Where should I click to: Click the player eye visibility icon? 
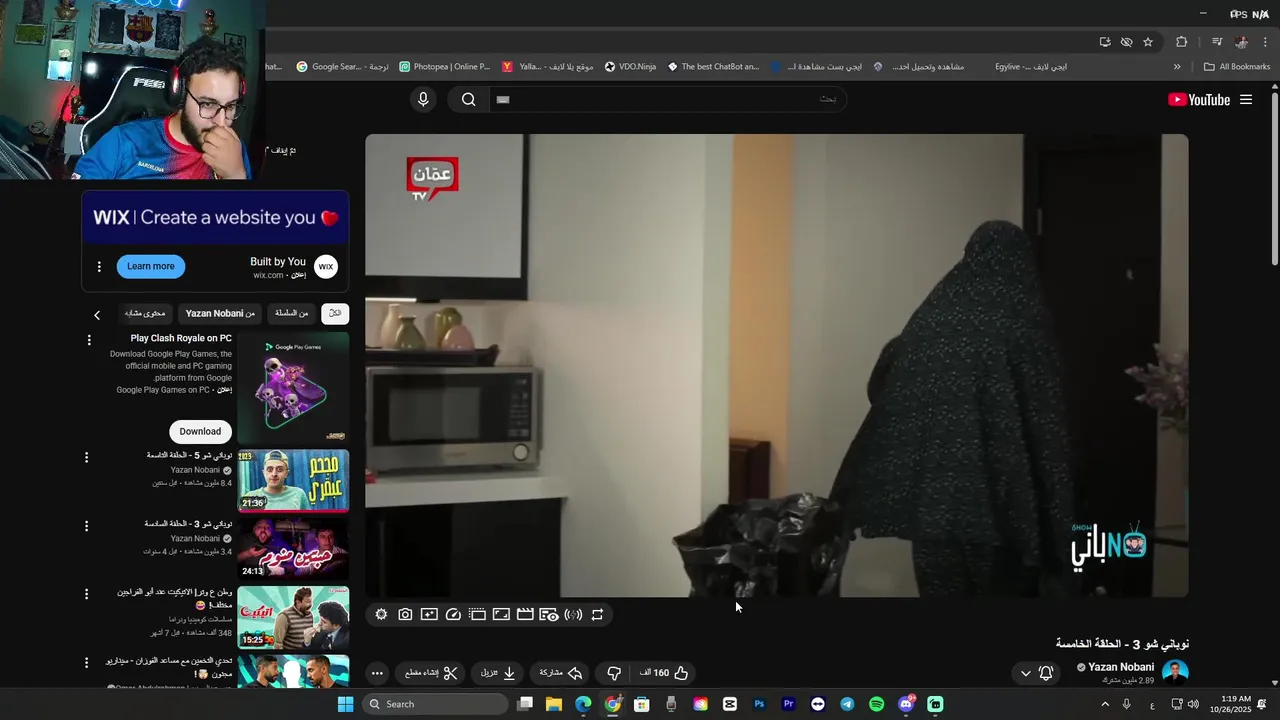pyautogui.click(x=549, y=615)
